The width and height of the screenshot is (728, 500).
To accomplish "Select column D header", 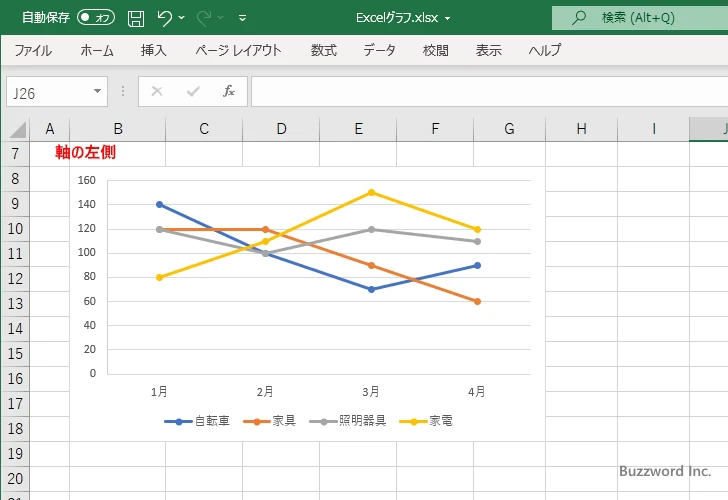I will (281, 129).
